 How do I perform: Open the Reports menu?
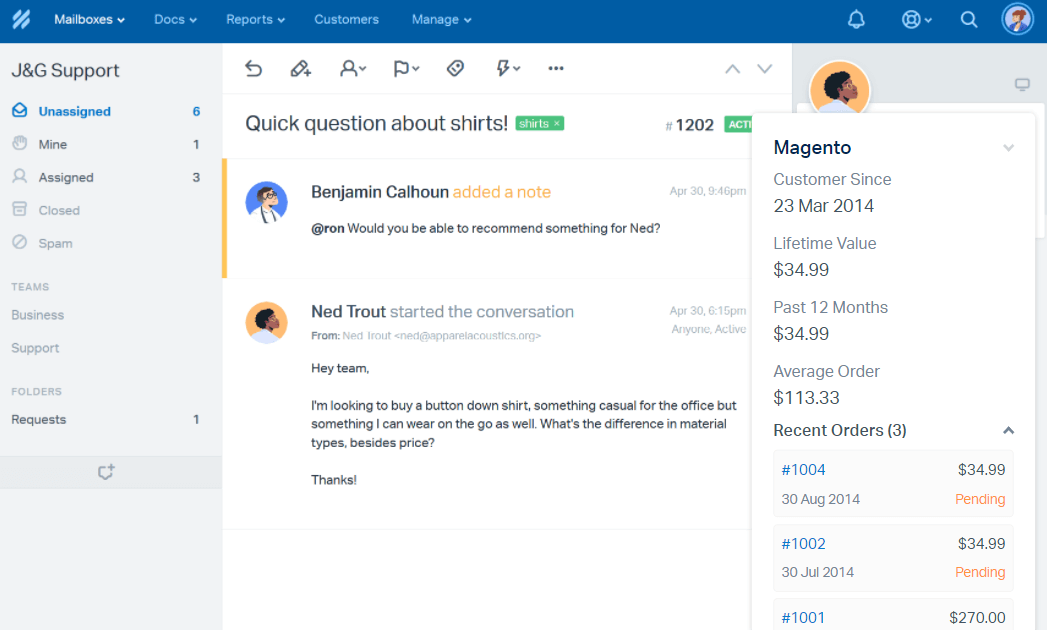pyautogui.click(x=255, y=20)
